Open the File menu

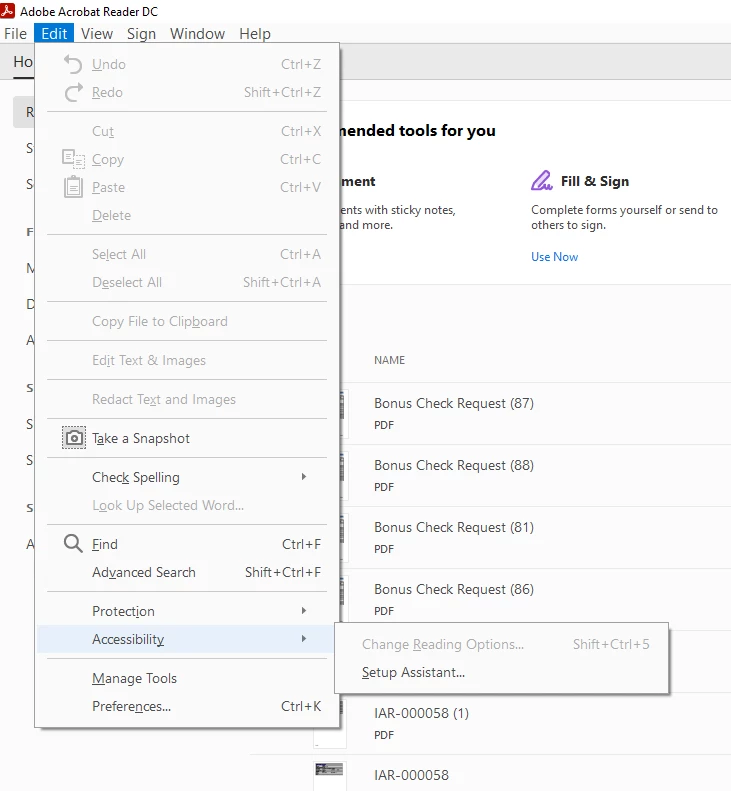16,34
